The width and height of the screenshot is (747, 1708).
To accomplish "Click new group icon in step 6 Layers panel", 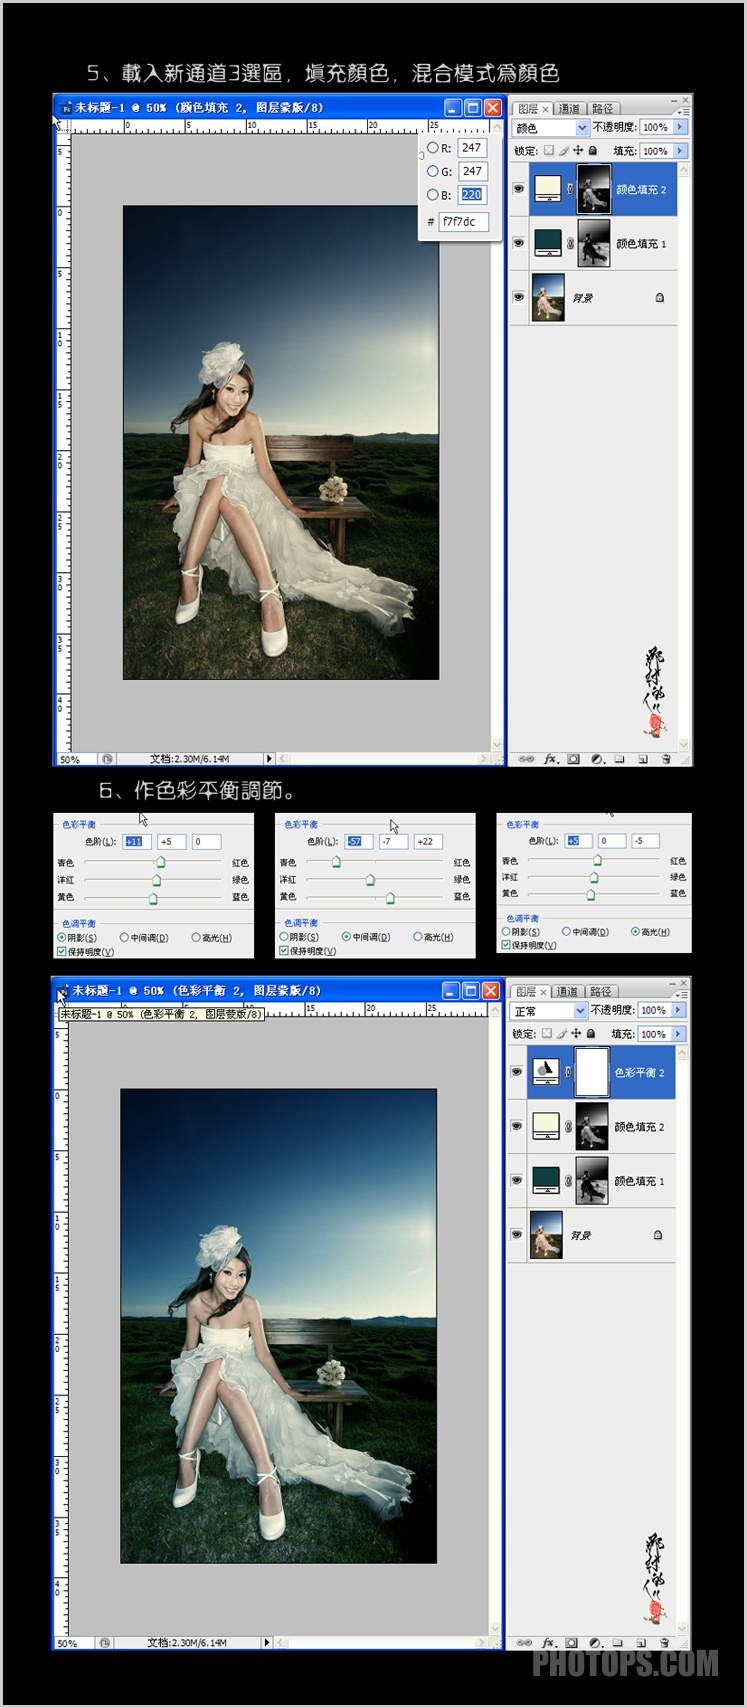I will [x=618, y=1642].
